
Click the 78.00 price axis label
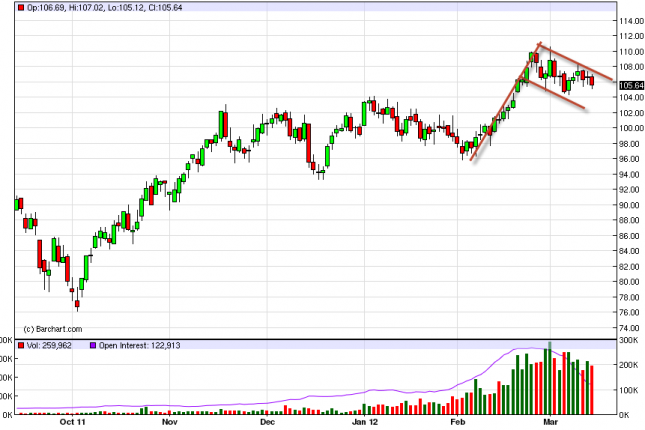[x=631, y=297]
